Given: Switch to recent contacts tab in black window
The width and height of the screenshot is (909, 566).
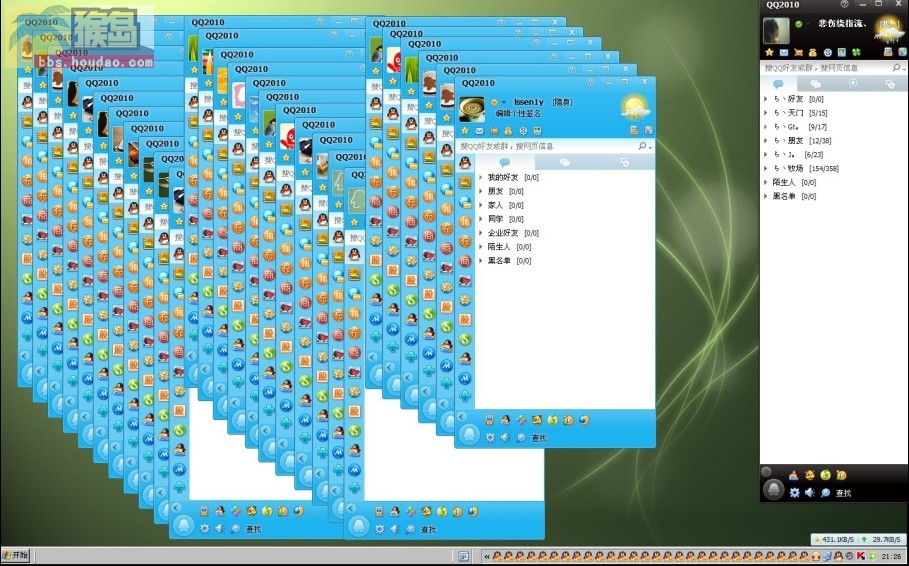Looking at the screenshot, I should click(890, 84).
